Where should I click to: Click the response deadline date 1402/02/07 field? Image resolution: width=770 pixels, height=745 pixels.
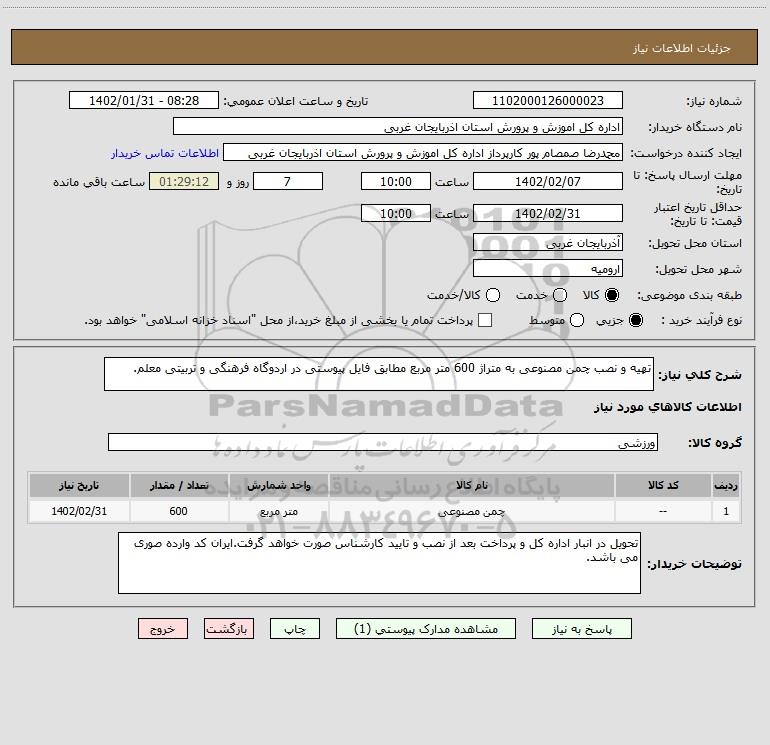tap(548, 181)
